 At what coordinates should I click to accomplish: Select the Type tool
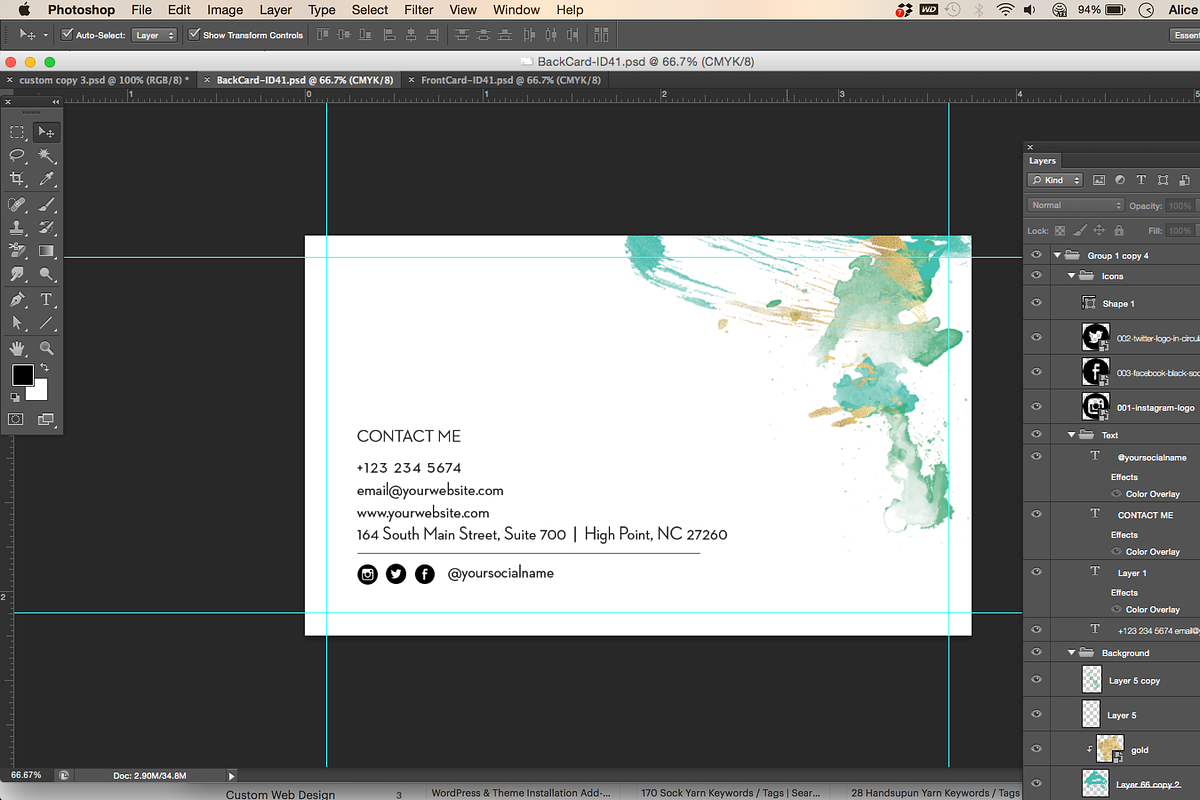[x=46, y=300]
